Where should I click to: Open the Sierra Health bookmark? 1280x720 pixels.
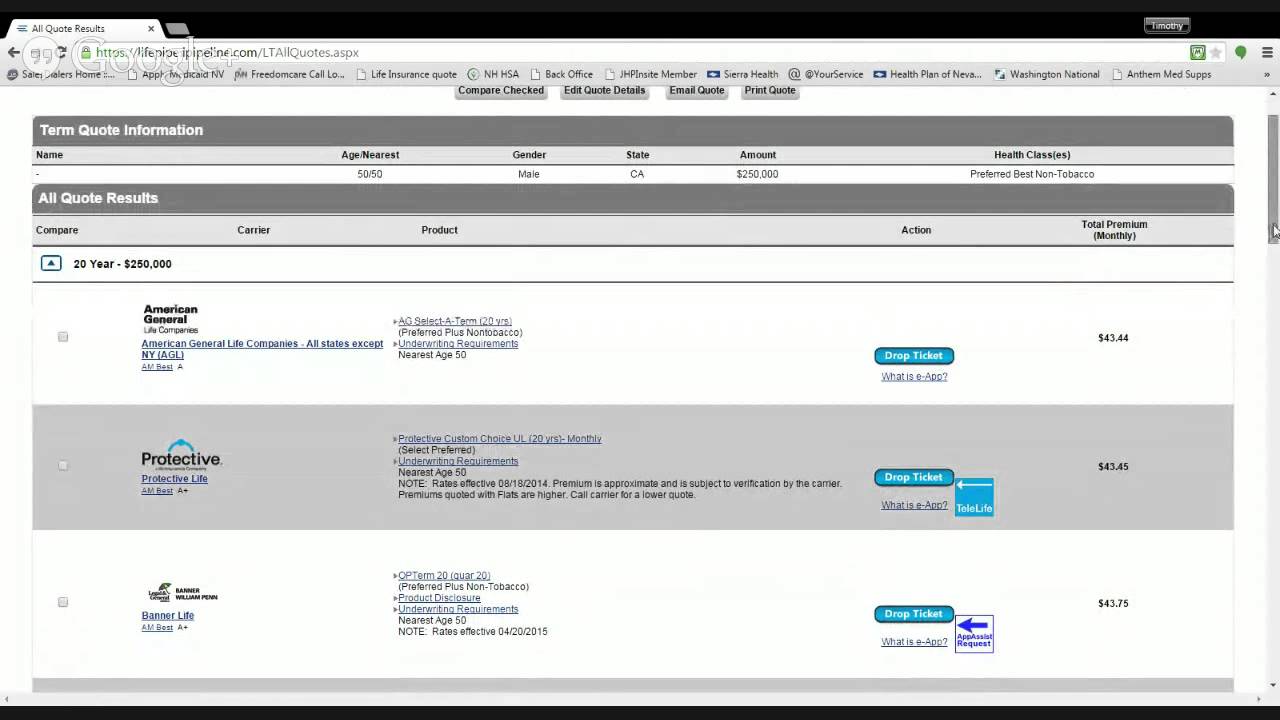pyautogui.click(x=743, y=74)
